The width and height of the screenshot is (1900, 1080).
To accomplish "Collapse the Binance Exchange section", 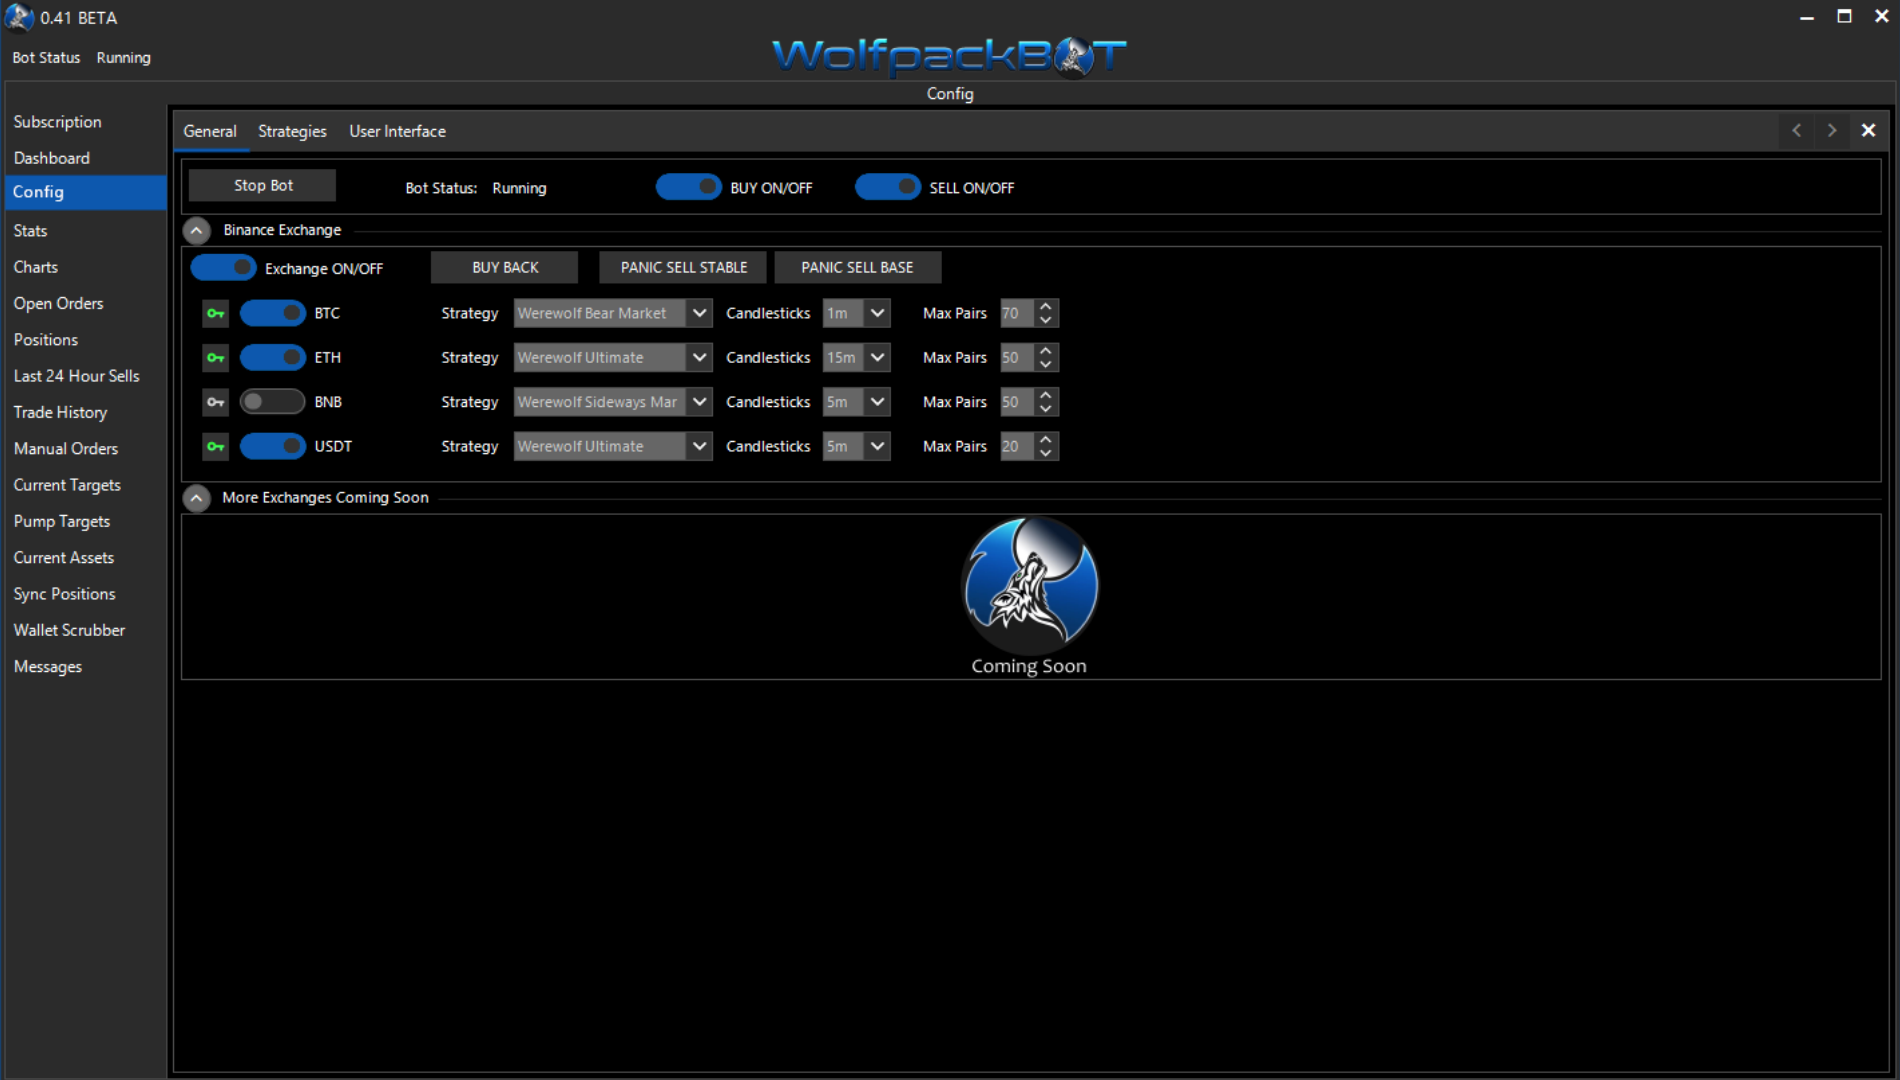I will coord(197,231).
